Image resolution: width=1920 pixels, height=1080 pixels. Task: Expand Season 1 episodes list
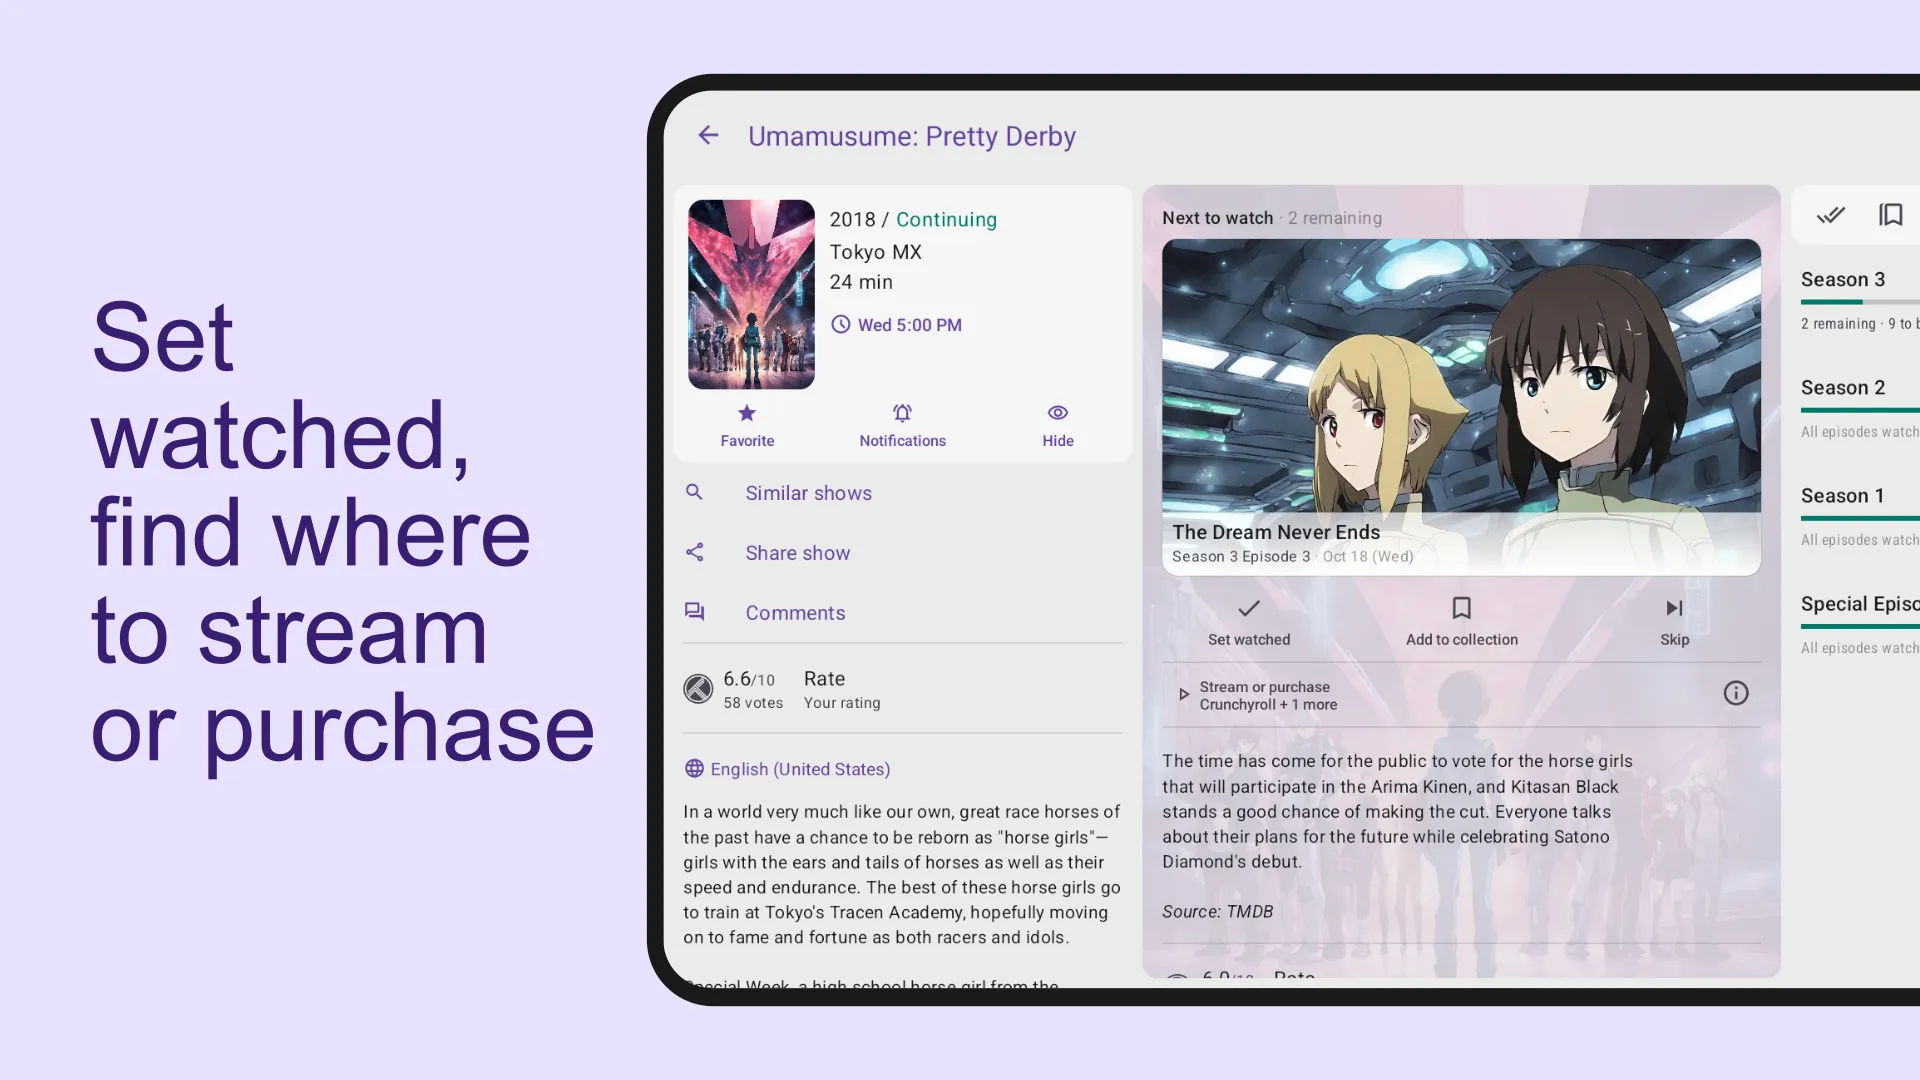tap(1844, 496)
